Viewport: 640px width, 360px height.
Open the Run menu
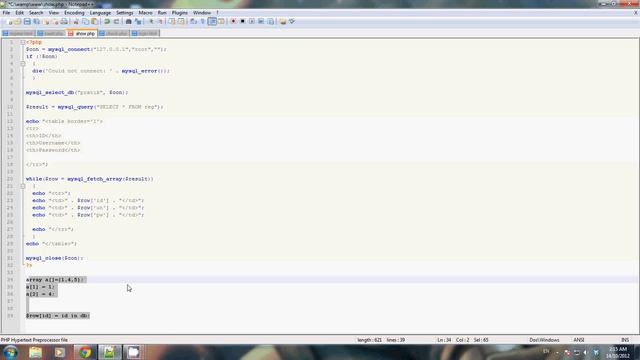(162, 13)
